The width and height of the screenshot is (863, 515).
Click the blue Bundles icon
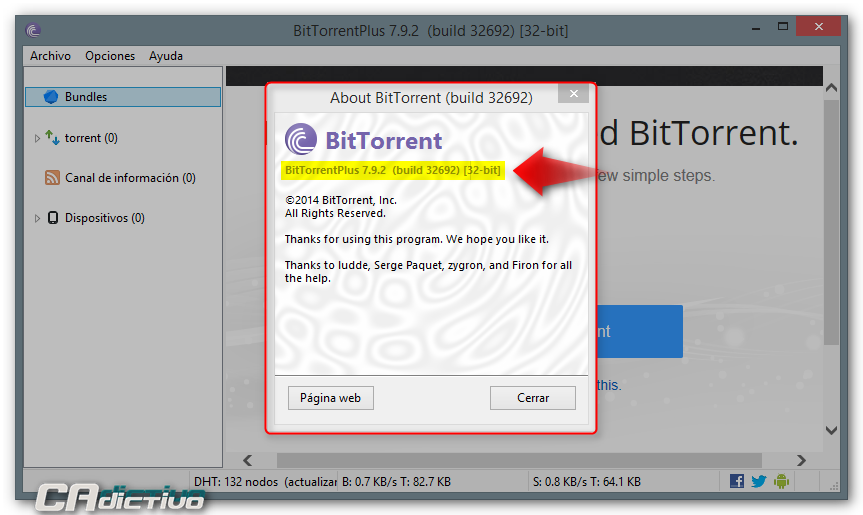[51, 97]
